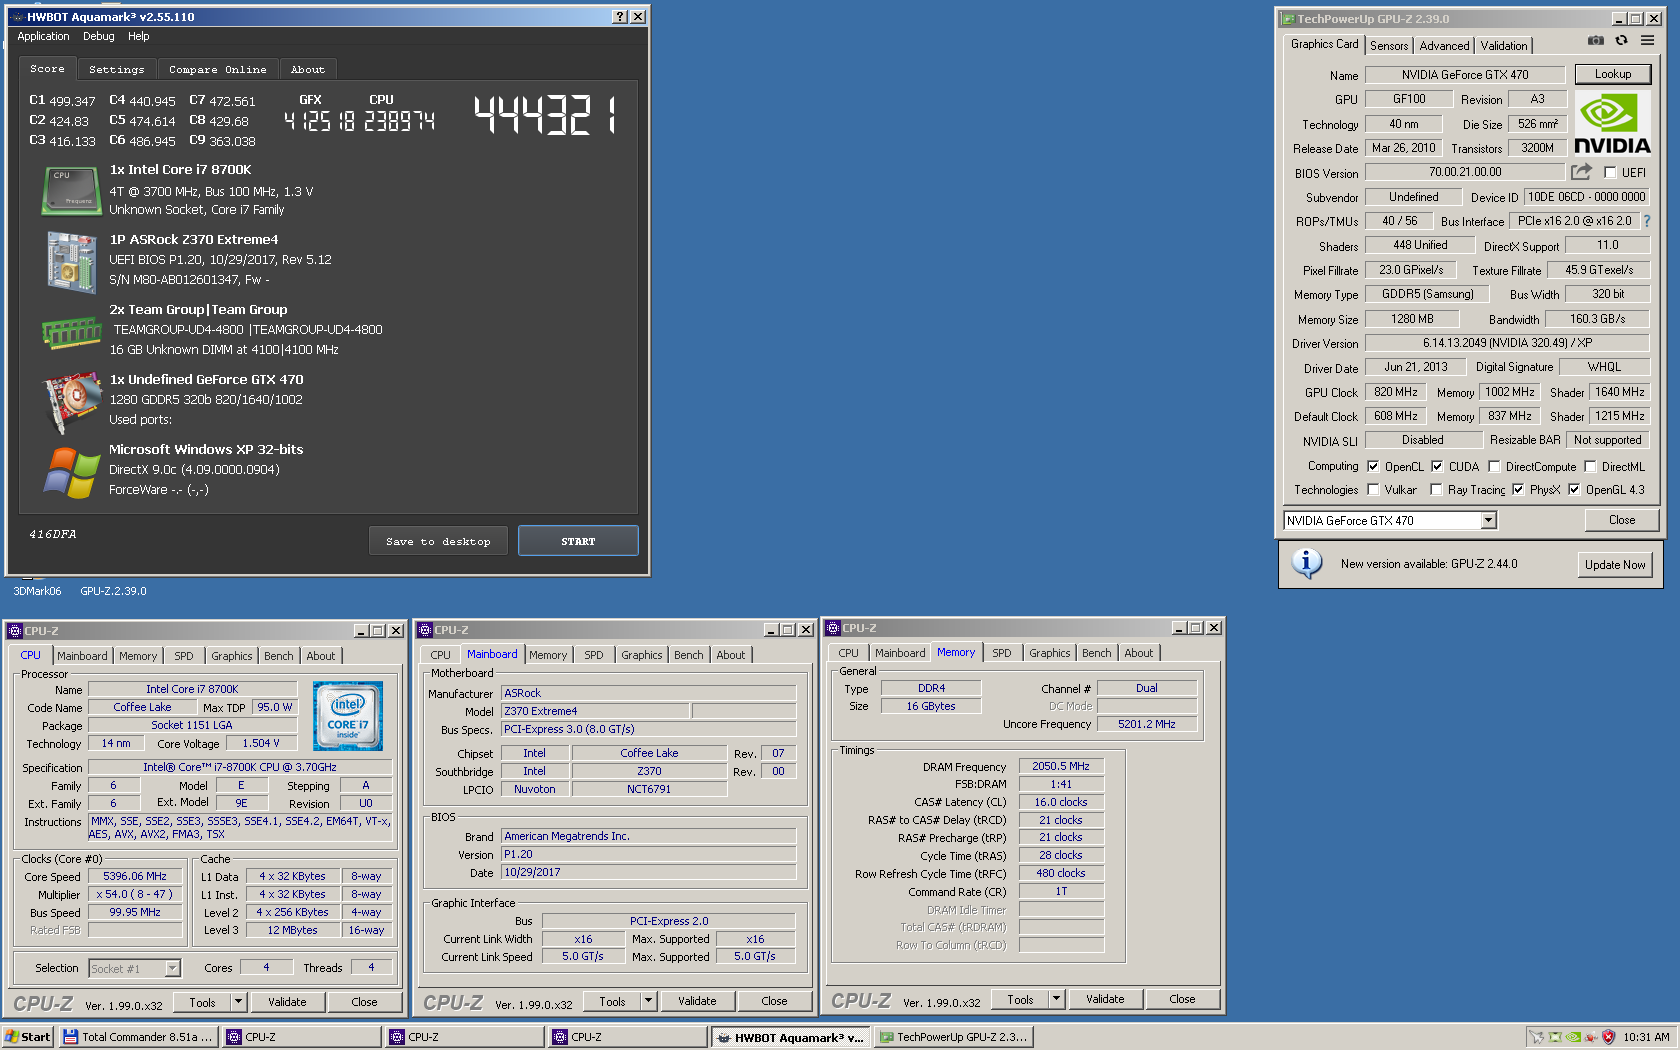
Task: Switch to the Compare Online tab
Action: point(217,69)
